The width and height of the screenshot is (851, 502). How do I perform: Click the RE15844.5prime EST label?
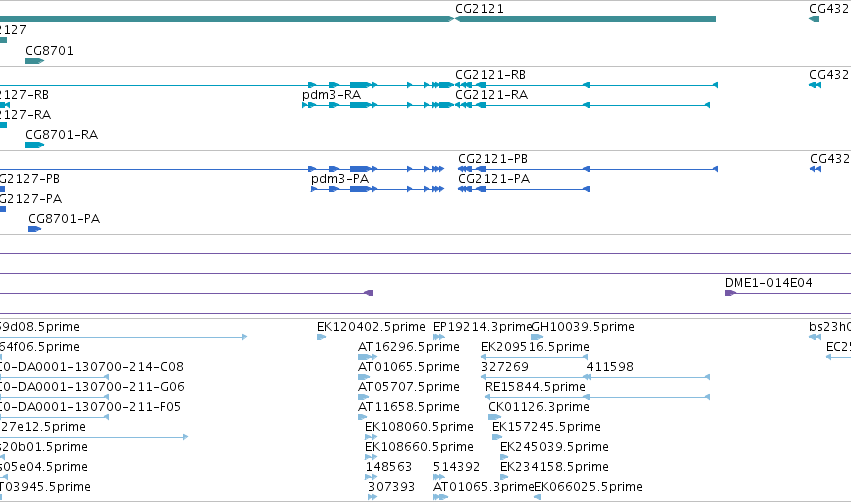click(535, 387)
